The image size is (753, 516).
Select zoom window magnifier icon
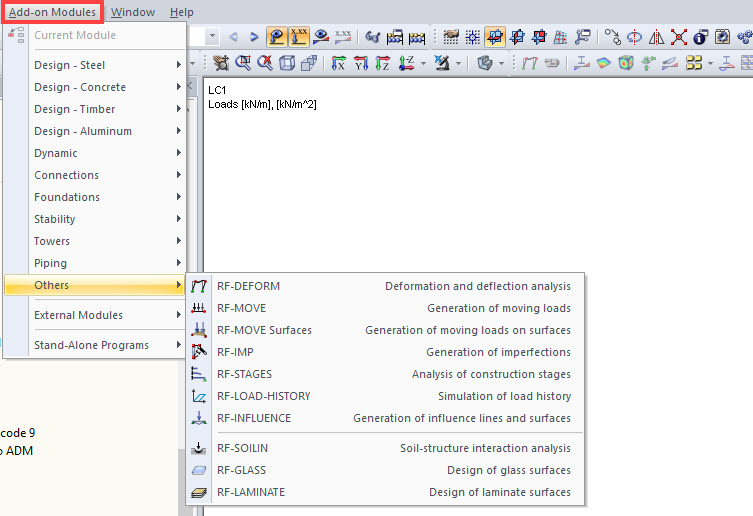243,63
